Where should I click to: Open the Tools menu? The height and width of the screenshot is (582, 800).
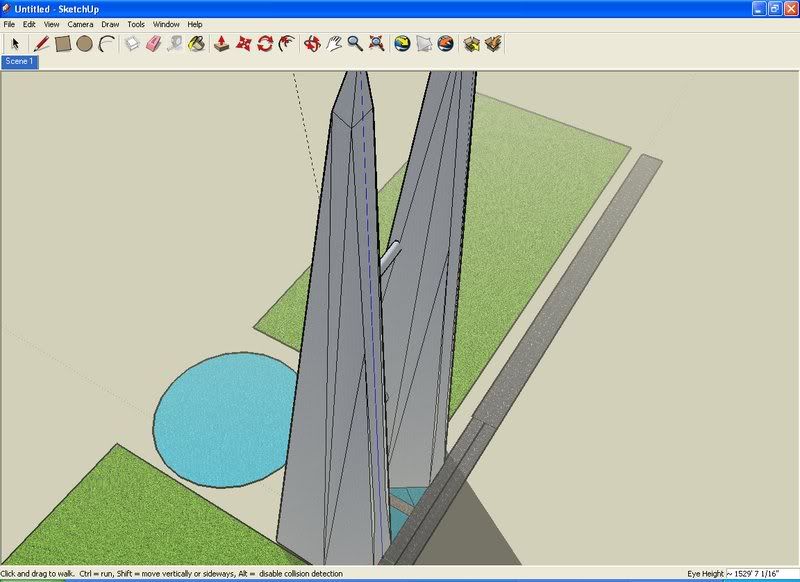(x=136, y=24)
